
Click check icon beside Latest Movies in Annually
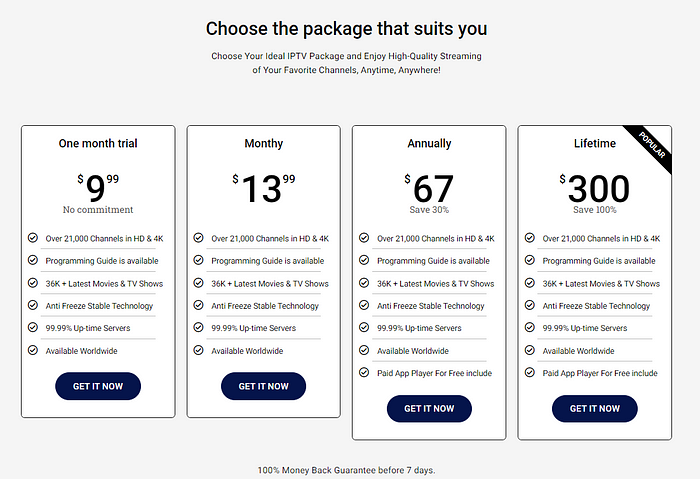point(364,283)
